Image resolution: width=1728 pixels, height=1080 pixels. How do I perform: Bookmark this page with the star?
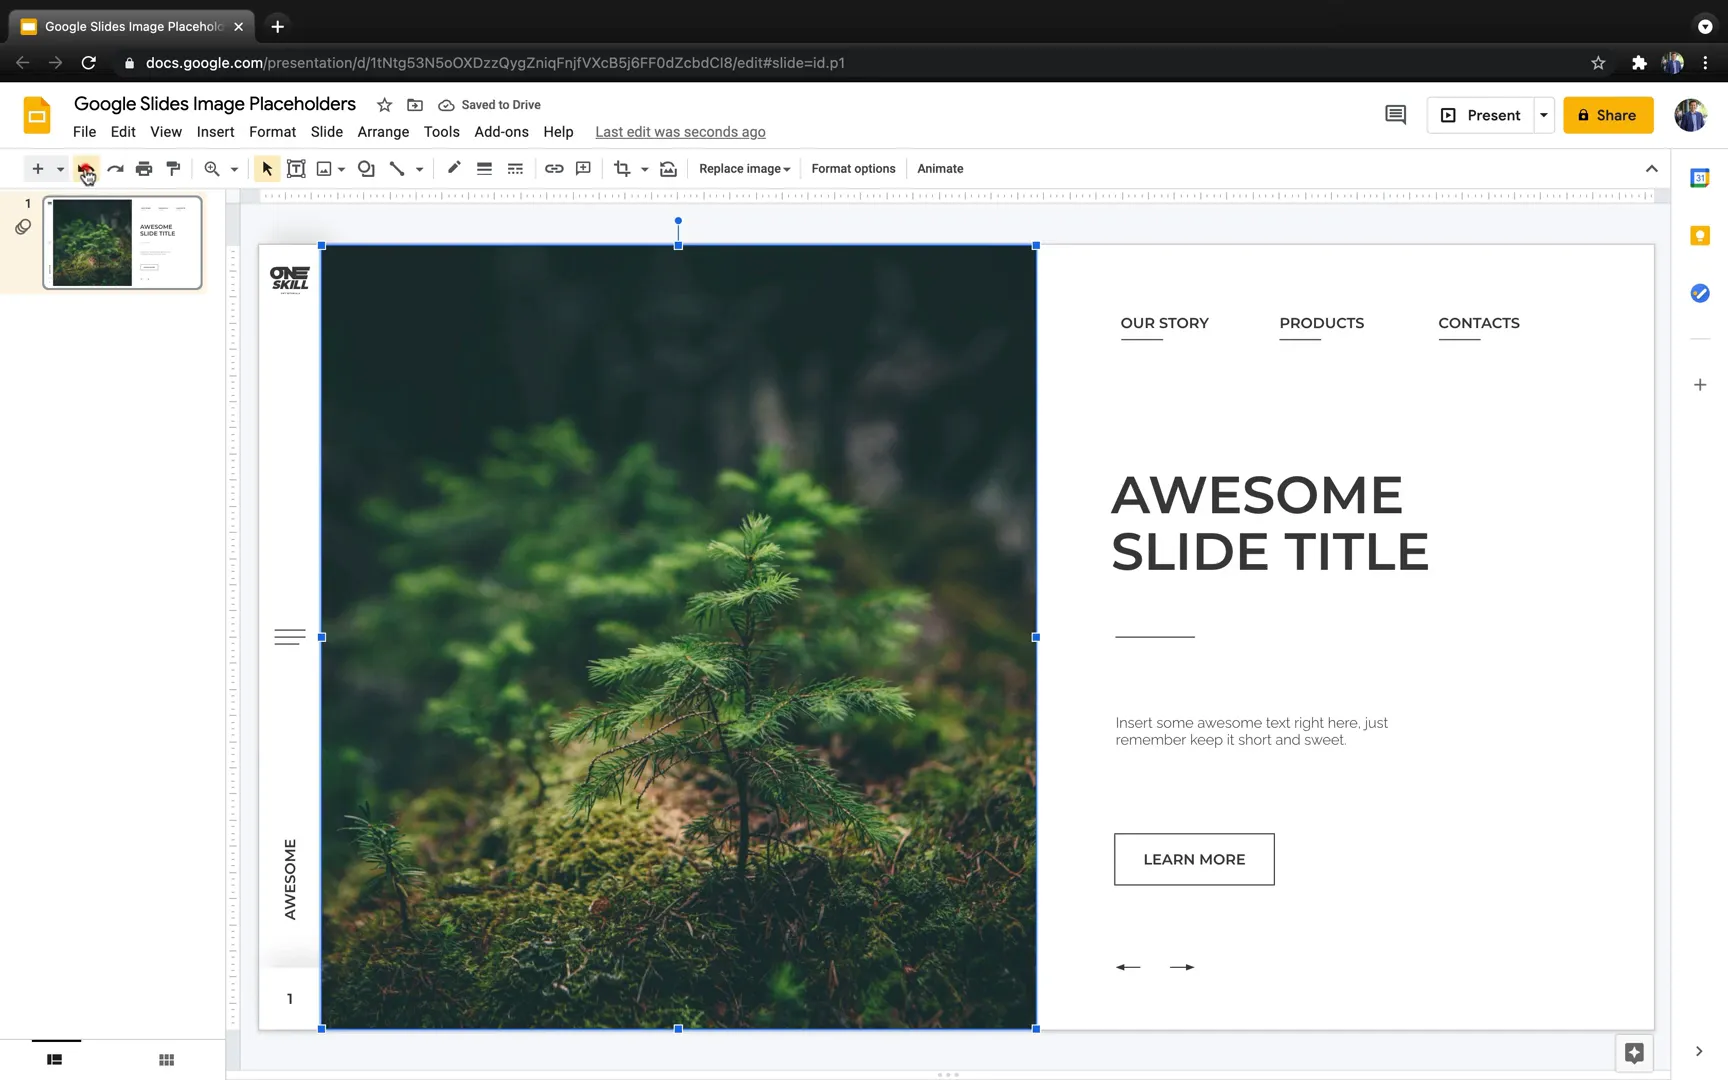point(1598,63)
